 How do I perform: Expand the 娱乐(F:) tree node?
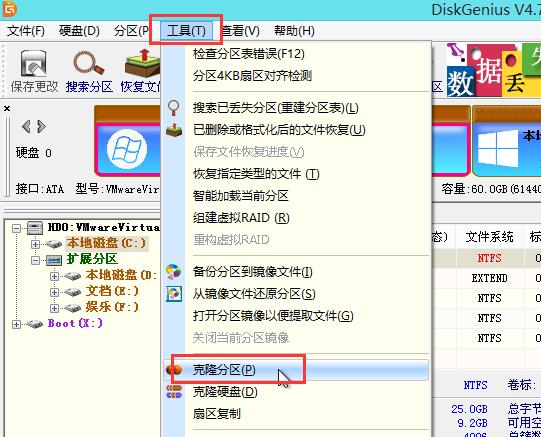(x=54, y=308)
